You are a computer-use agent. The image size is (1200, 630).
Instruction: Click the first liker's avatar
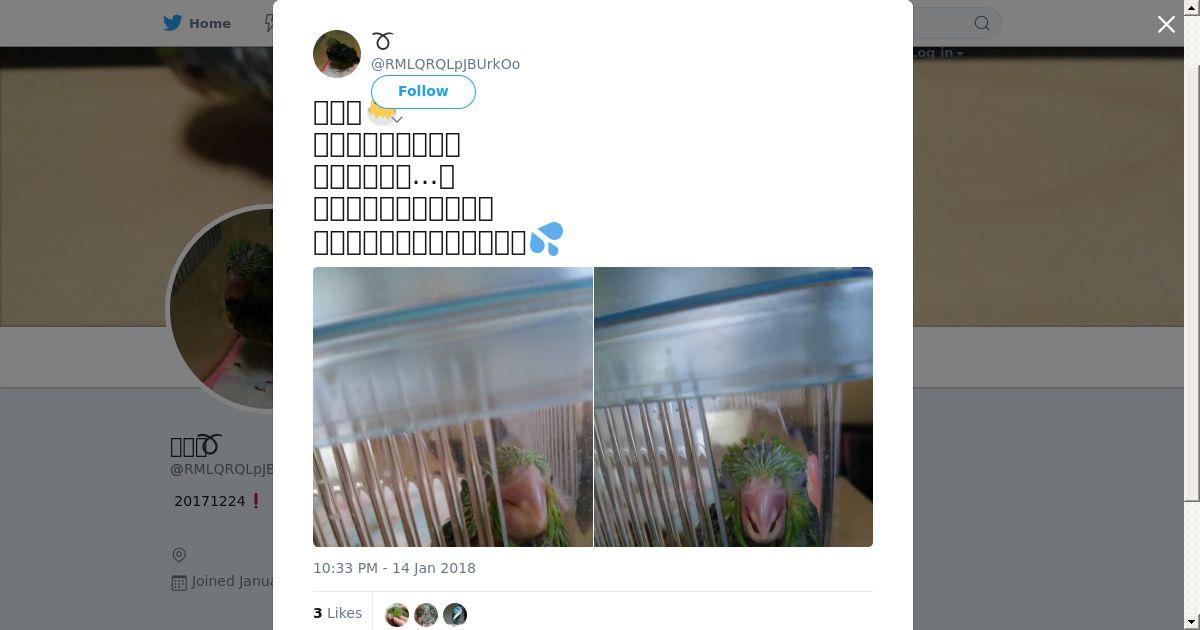click(397, 614)
